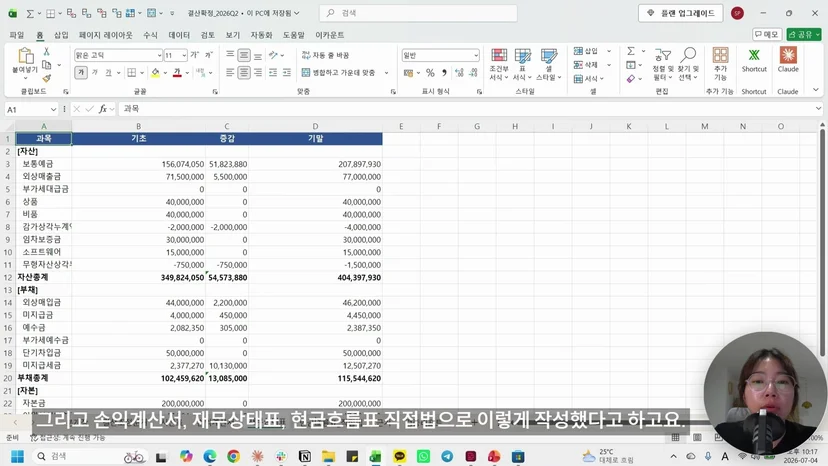The width and height of the screenshot is (828, 466).
Task: Open Sort & Filter (정렬 및 필터)
Action: point(662,64)
